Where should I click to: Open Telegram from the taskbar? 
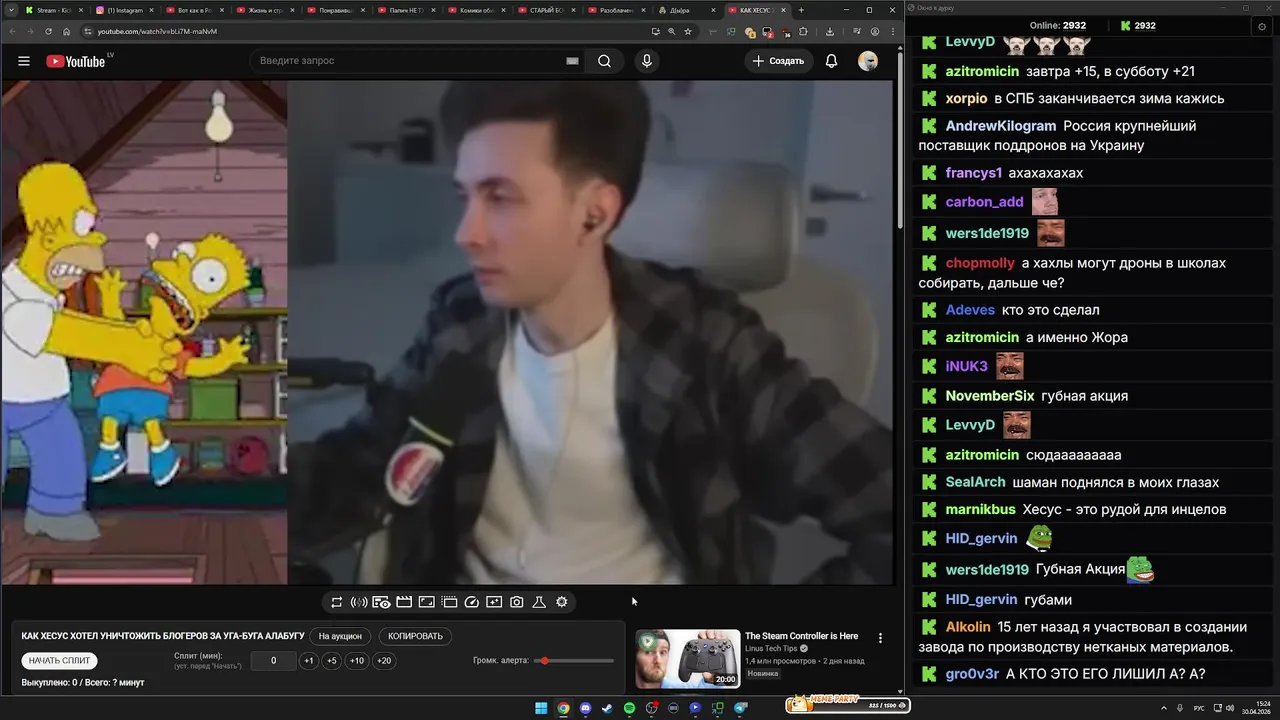pos(740,708)
